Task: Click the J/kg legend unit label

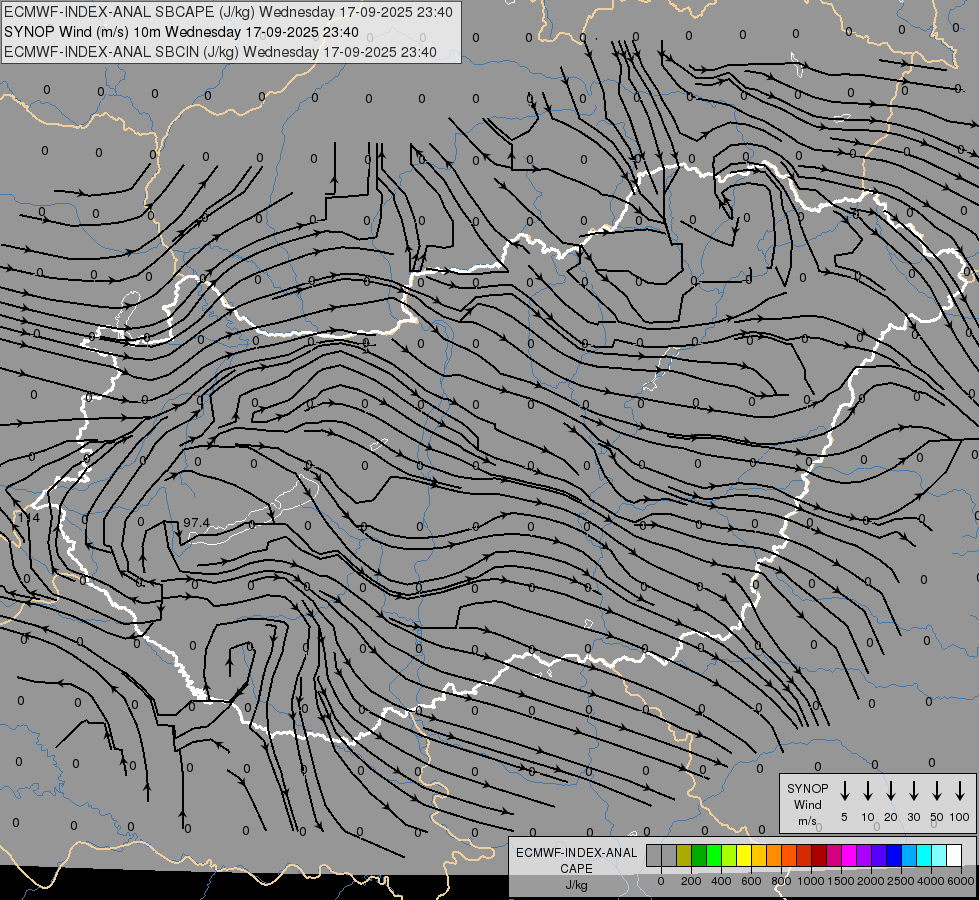Action: (x=576, y=885)
